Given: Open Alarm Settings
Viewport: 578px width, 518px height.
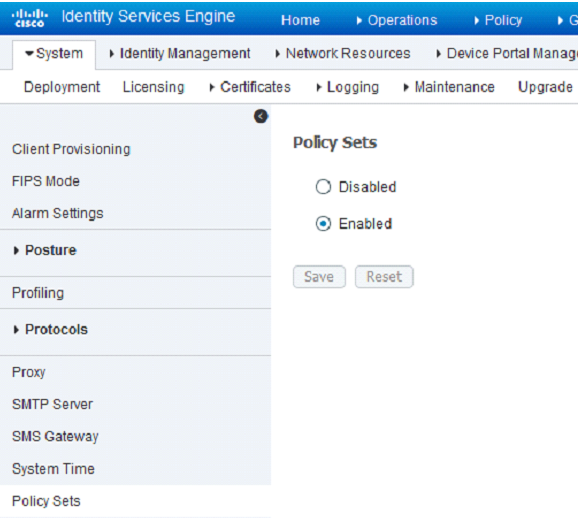Looking at the screenshot, I should pos(58,213).
